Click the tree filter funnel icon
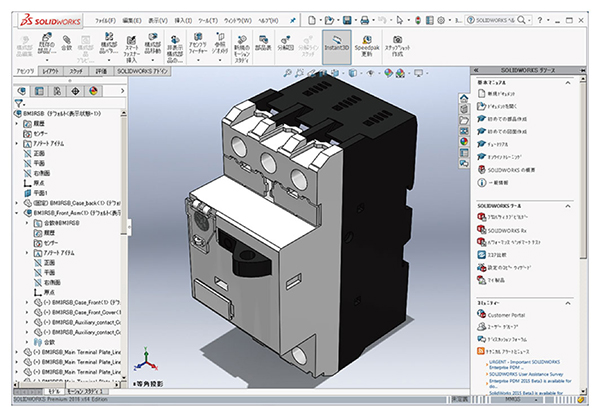The width and height of the screenshot is (600, 417). click(x=19, y=103)
